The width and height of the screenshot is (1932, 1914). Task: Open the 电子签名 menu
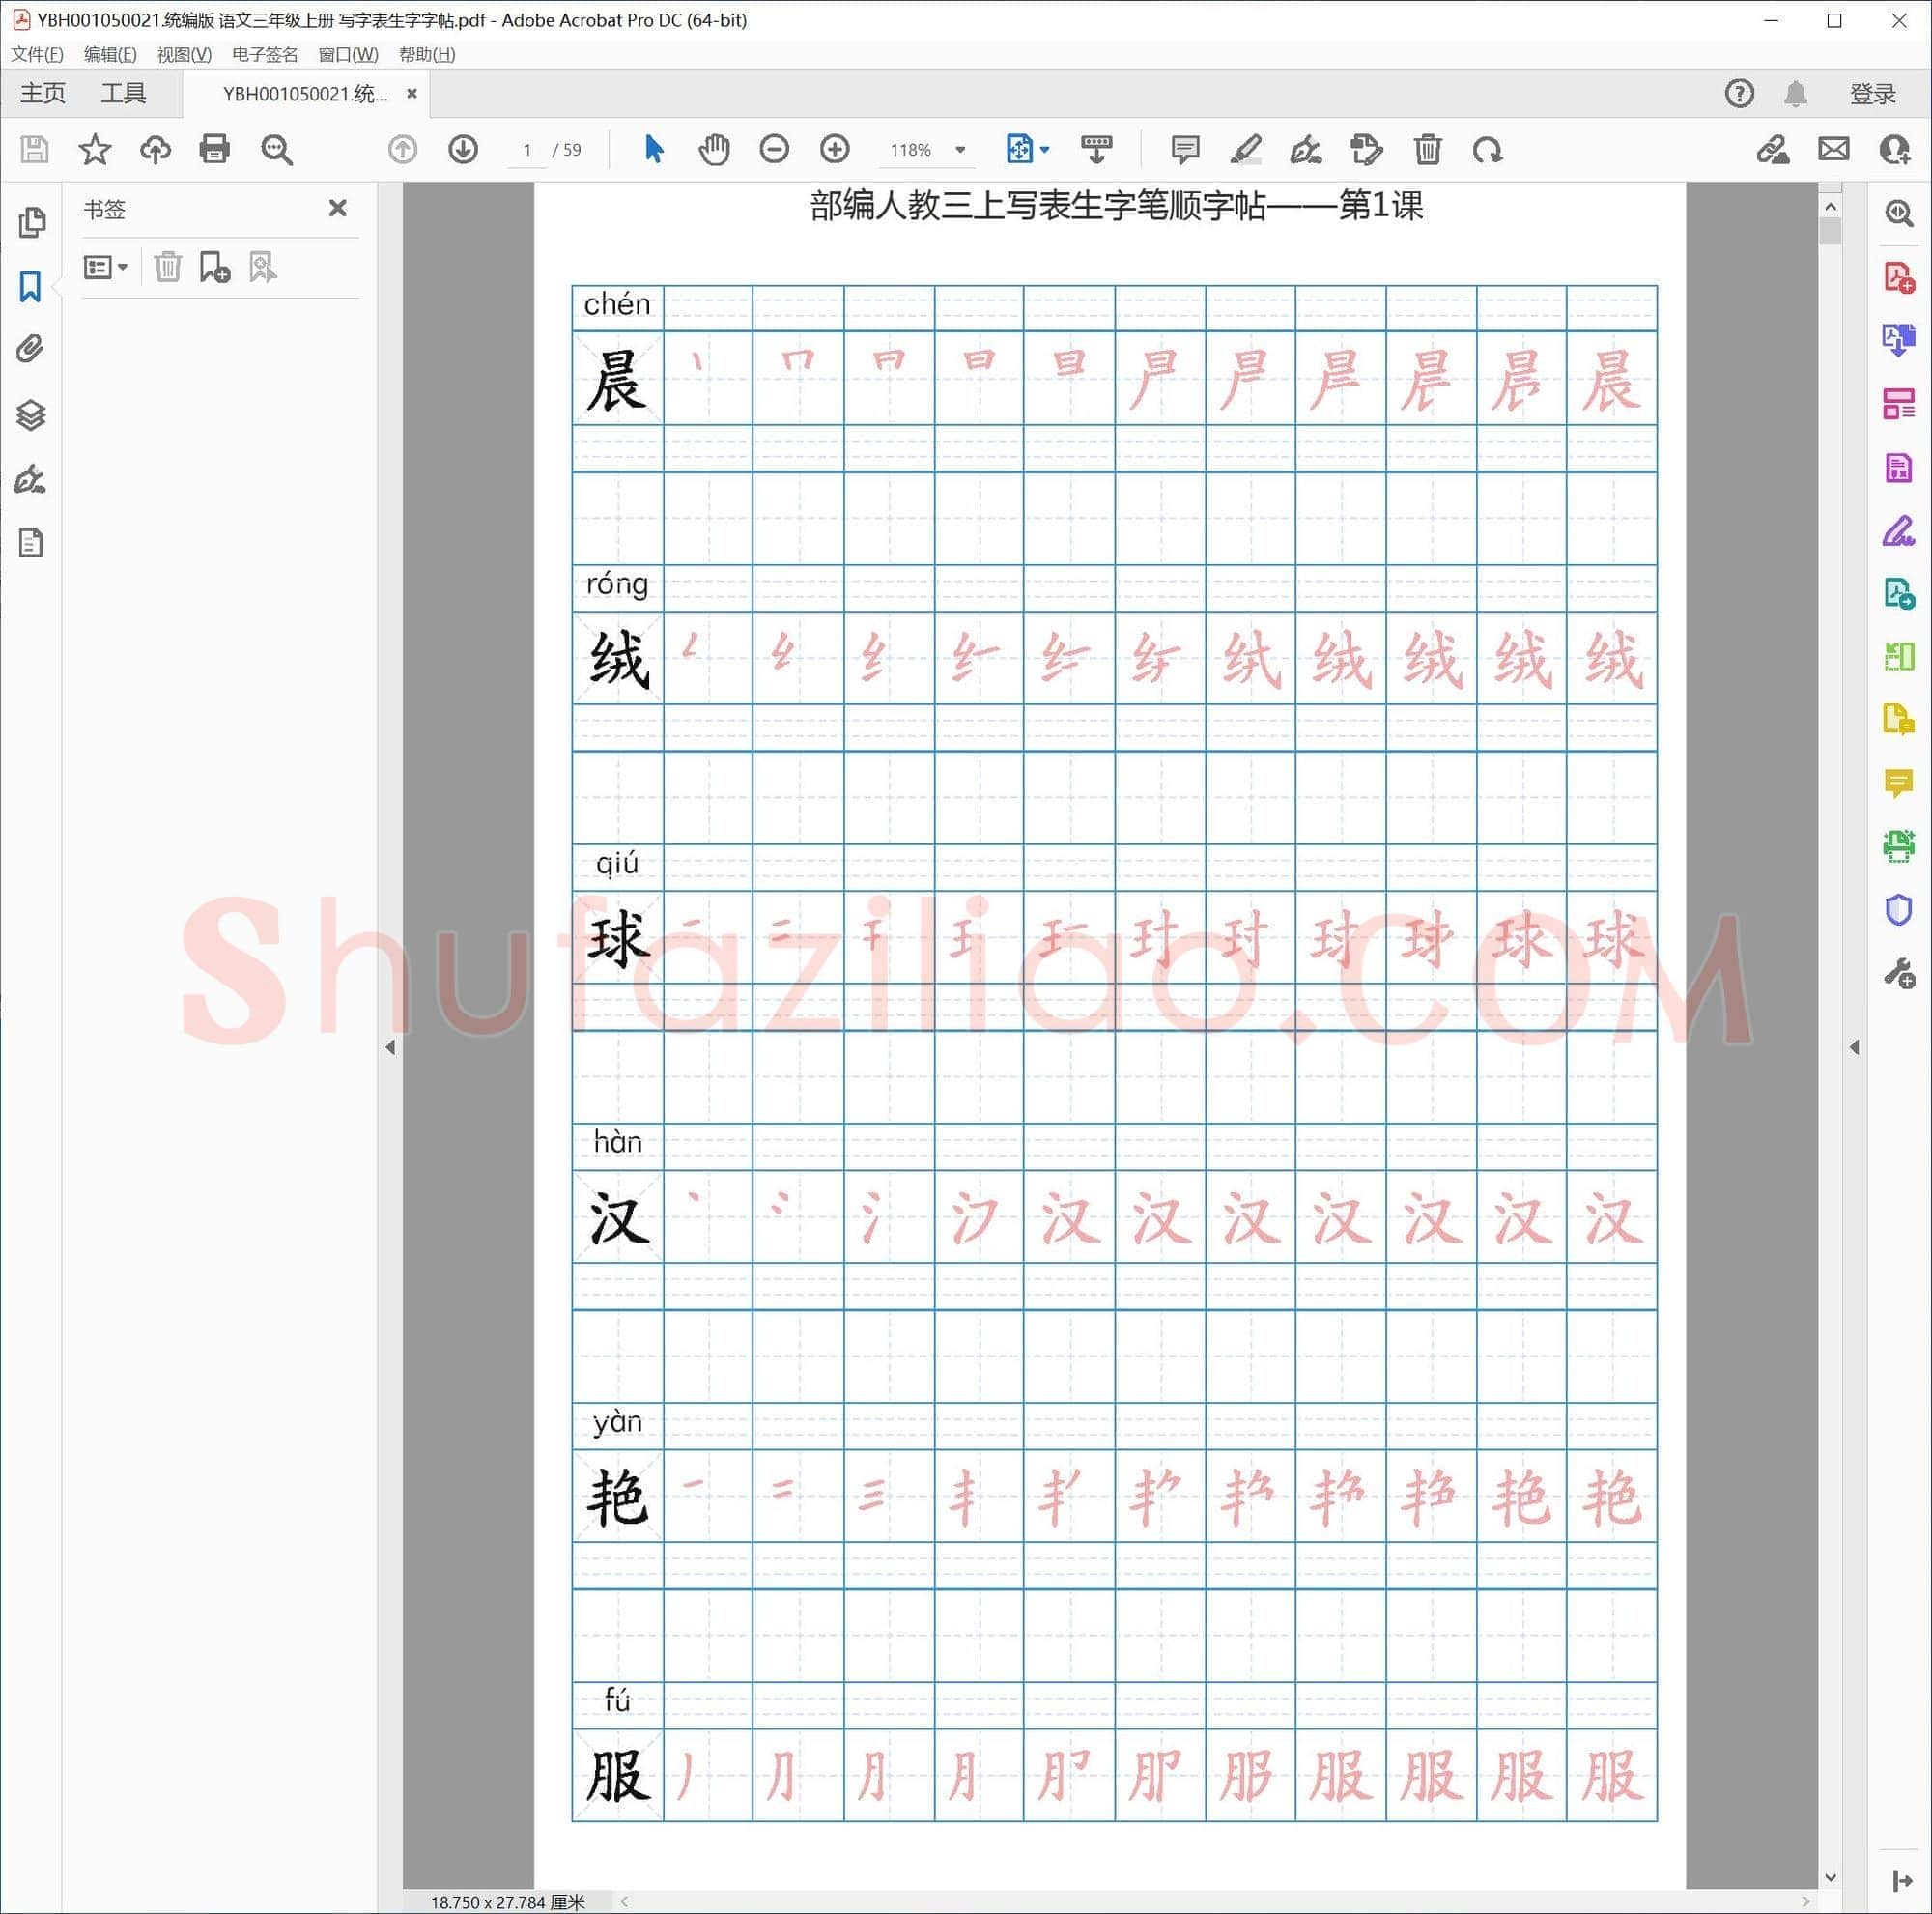[x=265, y=54]
